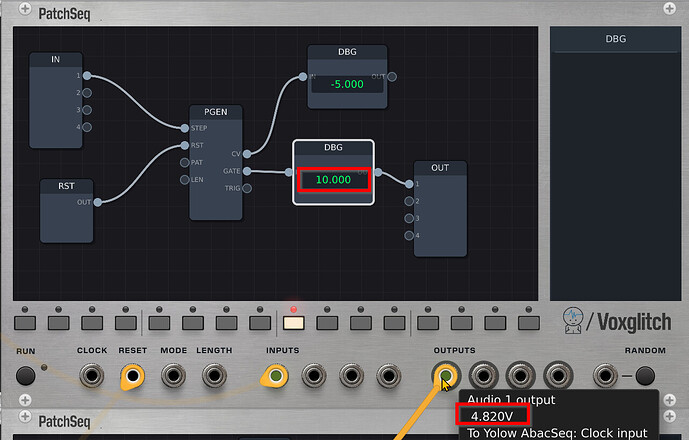689x440 pixels.
Task: Click the fourth OUTPUTS jack
Action: [558, 376]
